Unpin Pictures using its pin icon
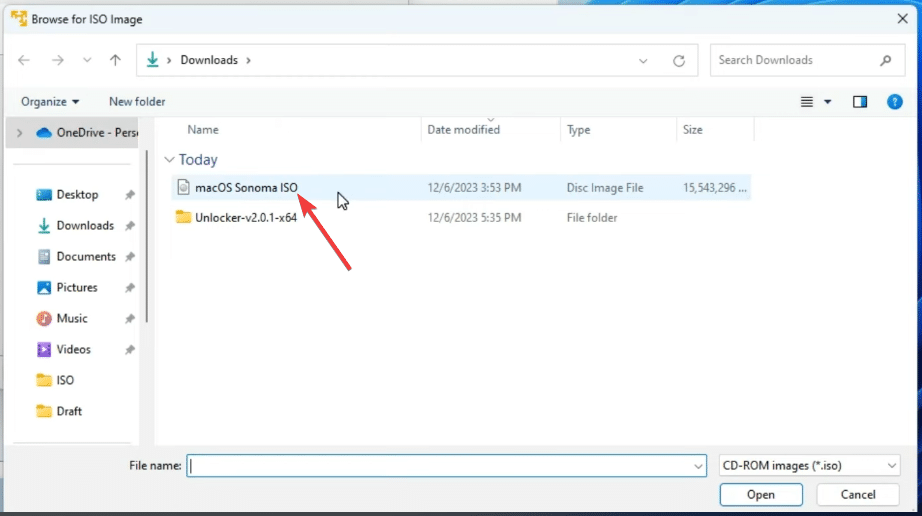The image size is (922, 516). coord(130,288)
